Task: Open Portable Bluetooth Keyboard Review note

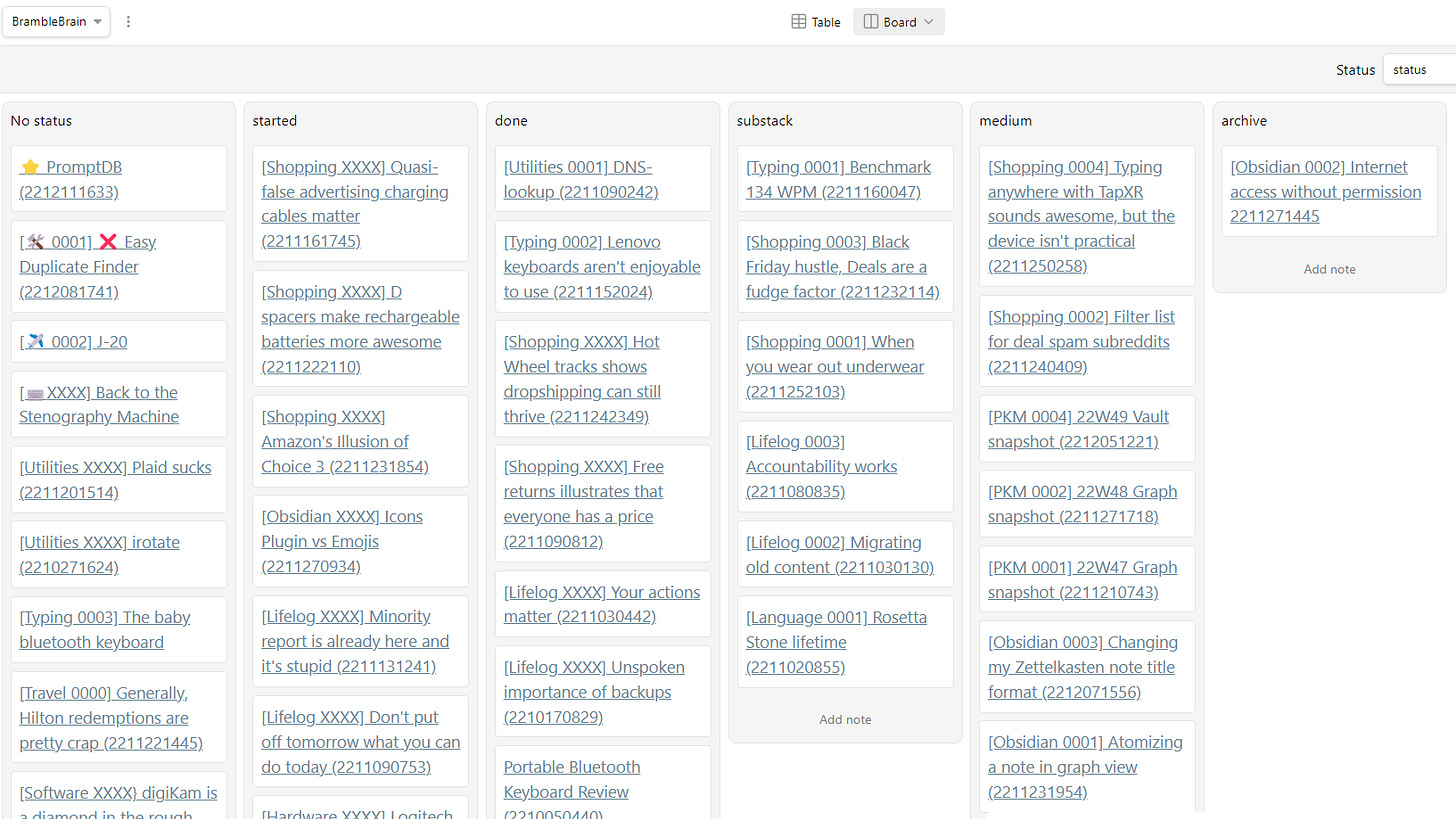Action: coord(603,782)
